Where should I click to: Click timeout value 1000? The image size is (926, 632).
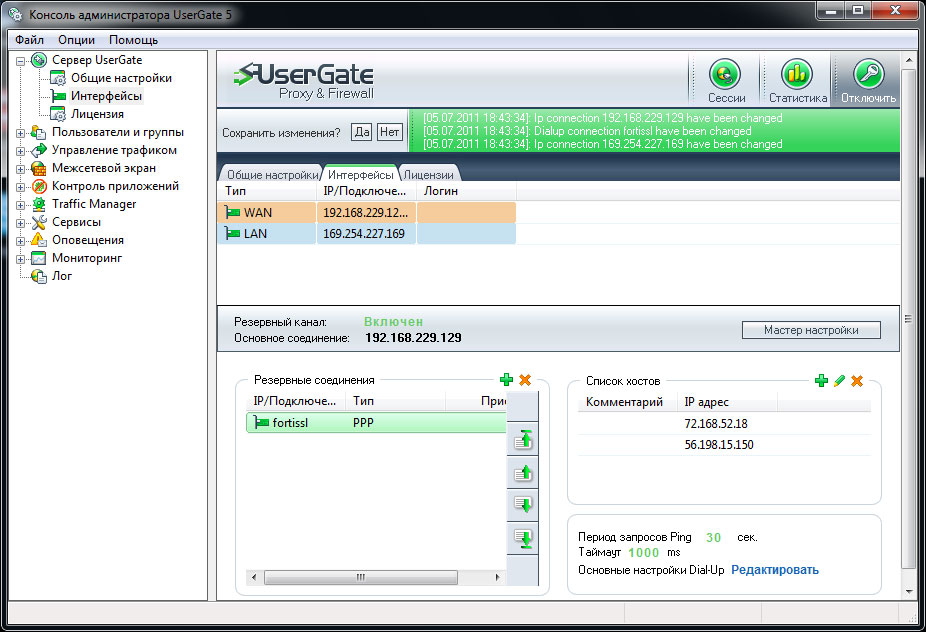tap(644, 553)
